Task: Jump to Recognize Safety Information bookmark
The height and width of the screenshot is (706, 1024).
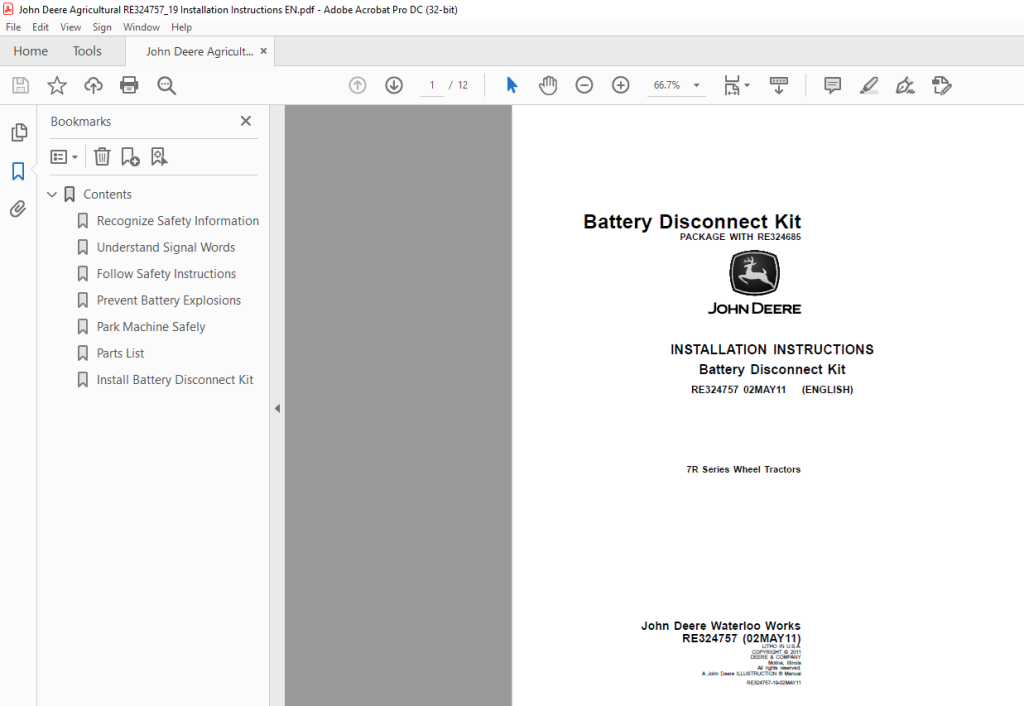Action: 178,221
